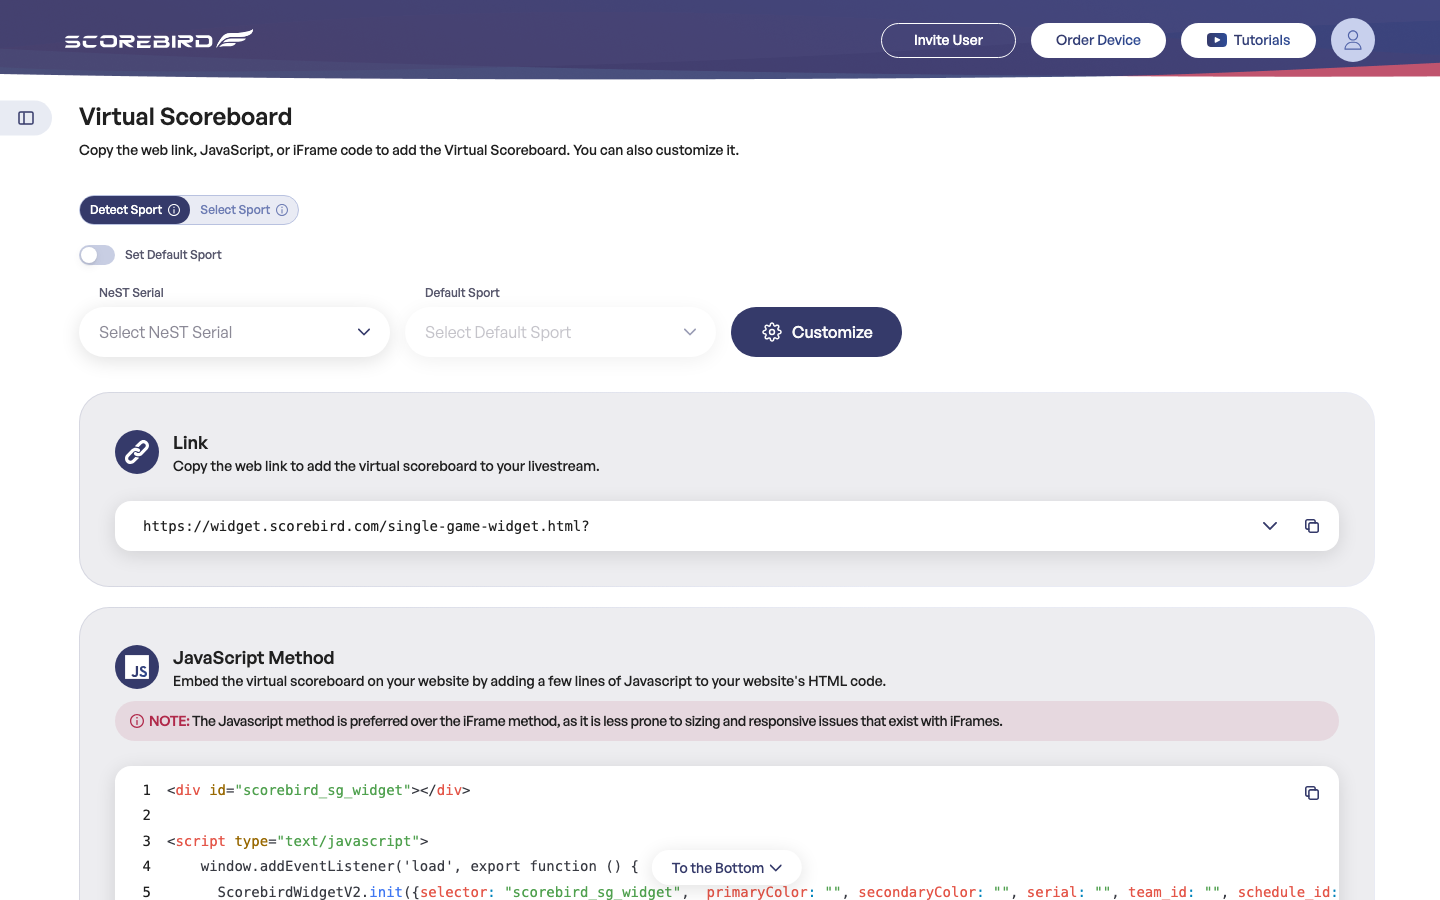1440x900 pixels.
Task: Toggle the sidebar panel icon
Action: 26,118
